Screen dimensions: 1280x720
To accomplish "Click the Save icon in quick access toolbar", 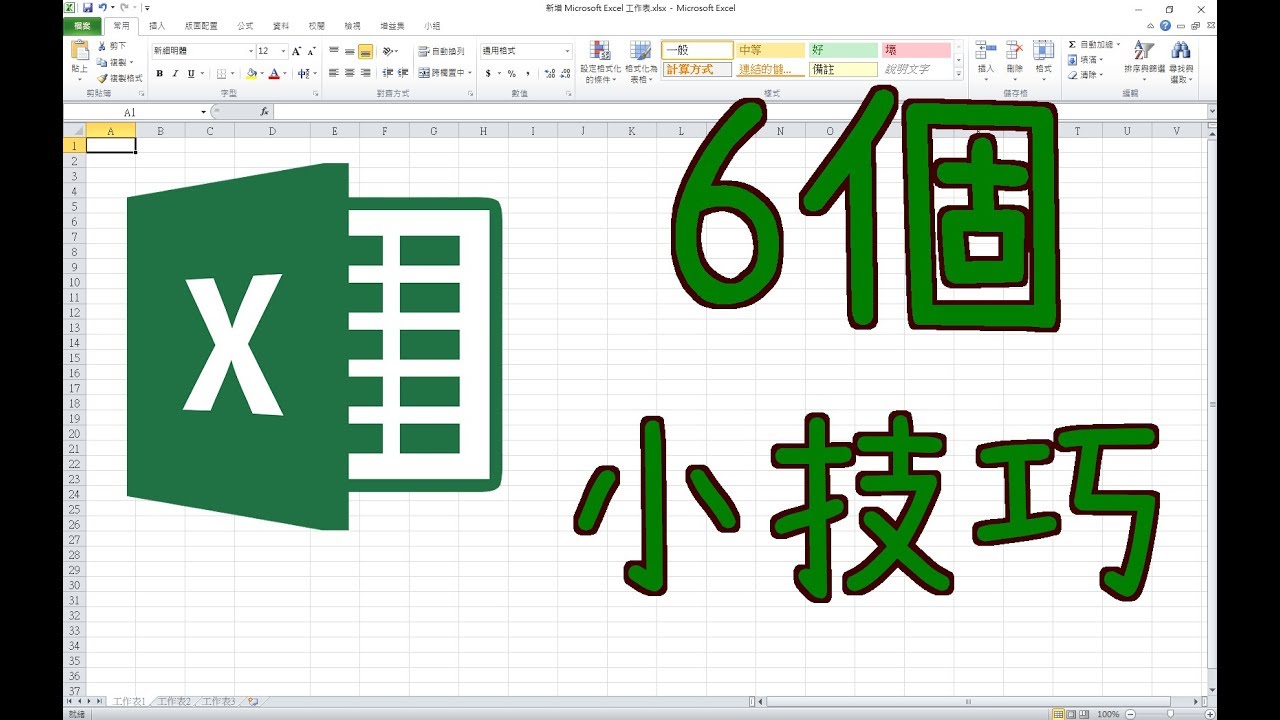I will point(88,8).
